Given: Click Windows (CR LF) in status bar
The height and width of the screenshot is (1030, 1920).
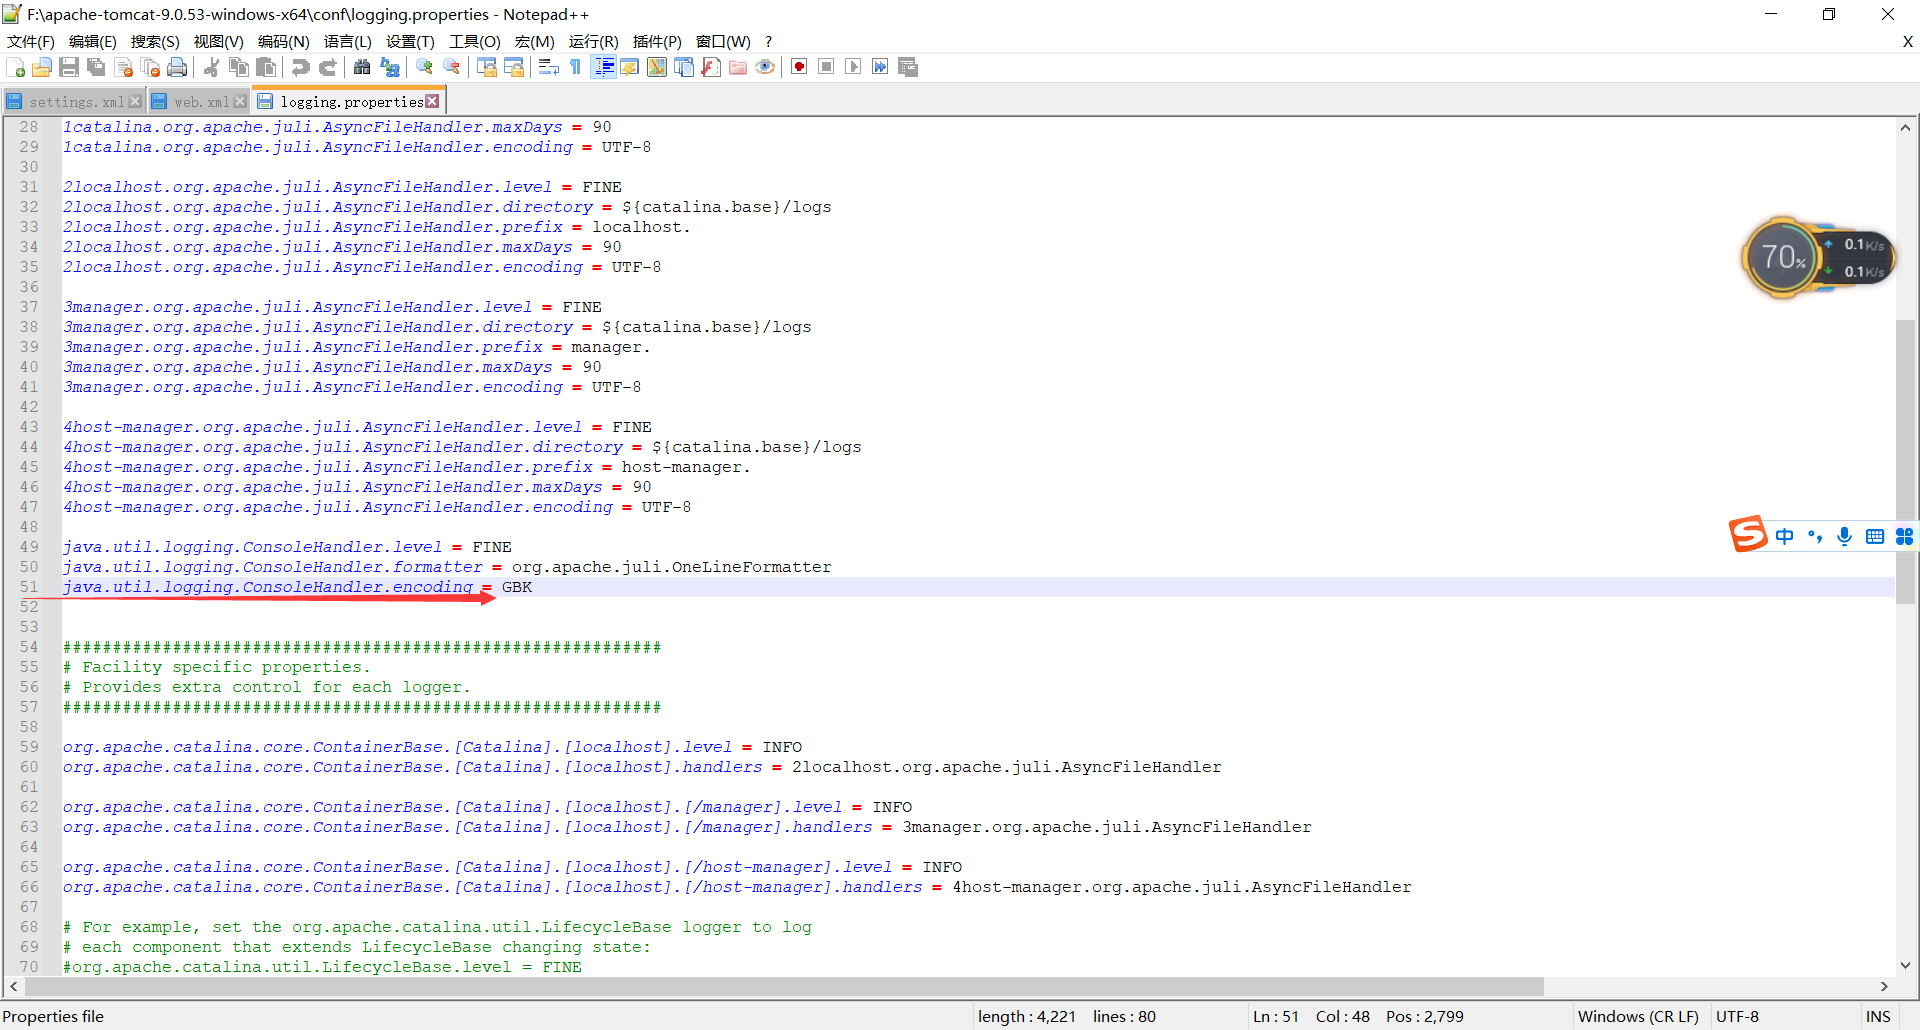Looking at the screenshot, I should [1638, 1016].
